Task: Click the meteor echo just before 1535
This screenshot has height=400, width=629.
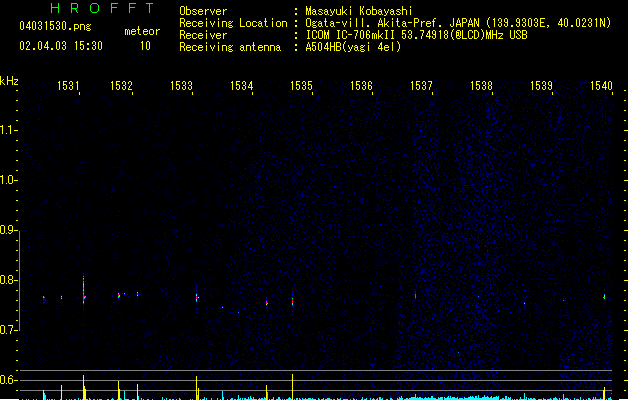Action: coord(292,301)
